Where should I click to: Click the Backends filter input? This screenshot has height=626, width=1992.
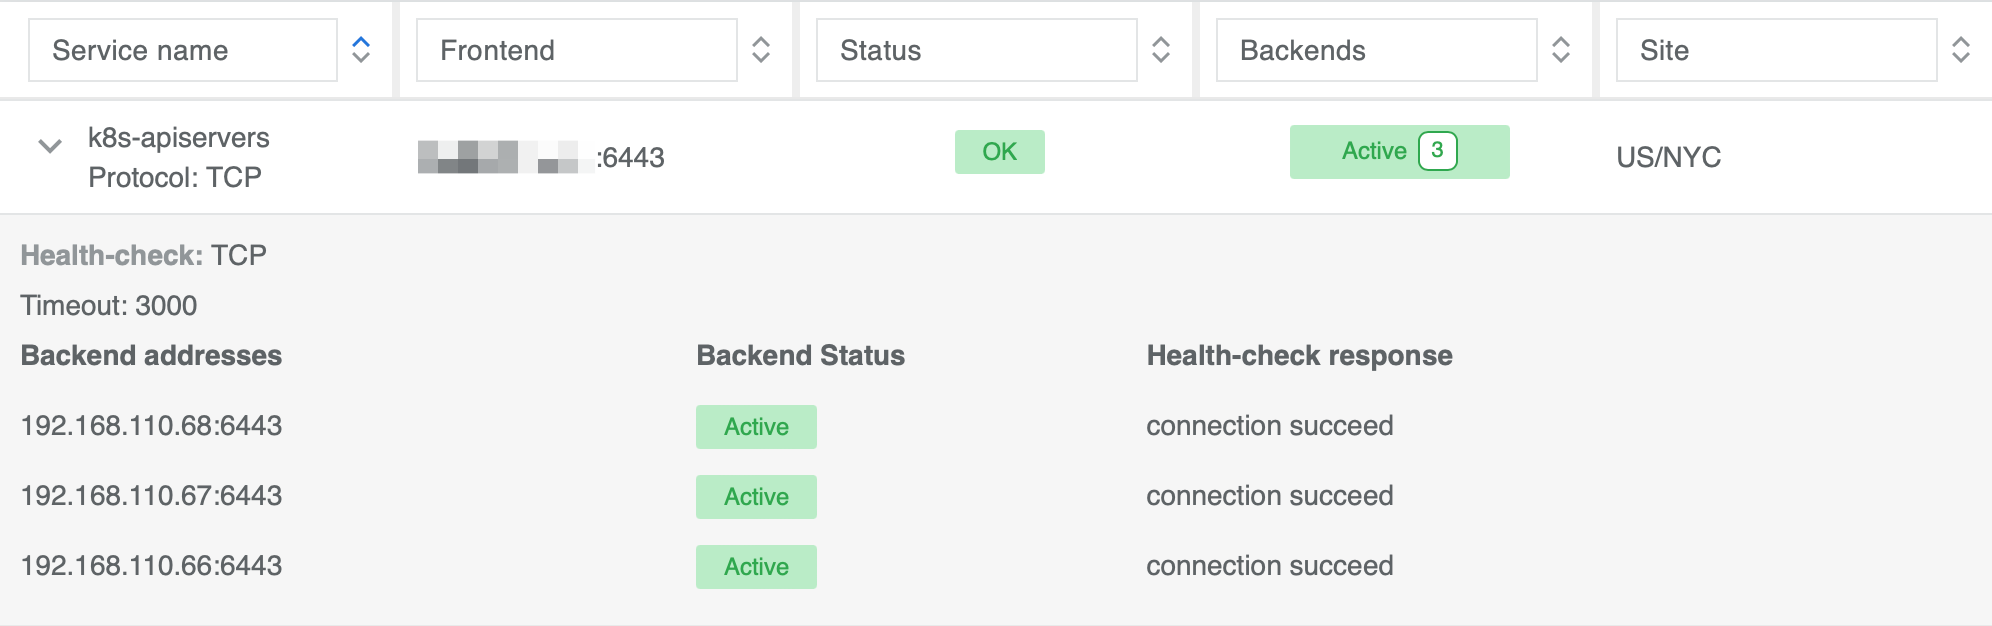coord(1377,50)
